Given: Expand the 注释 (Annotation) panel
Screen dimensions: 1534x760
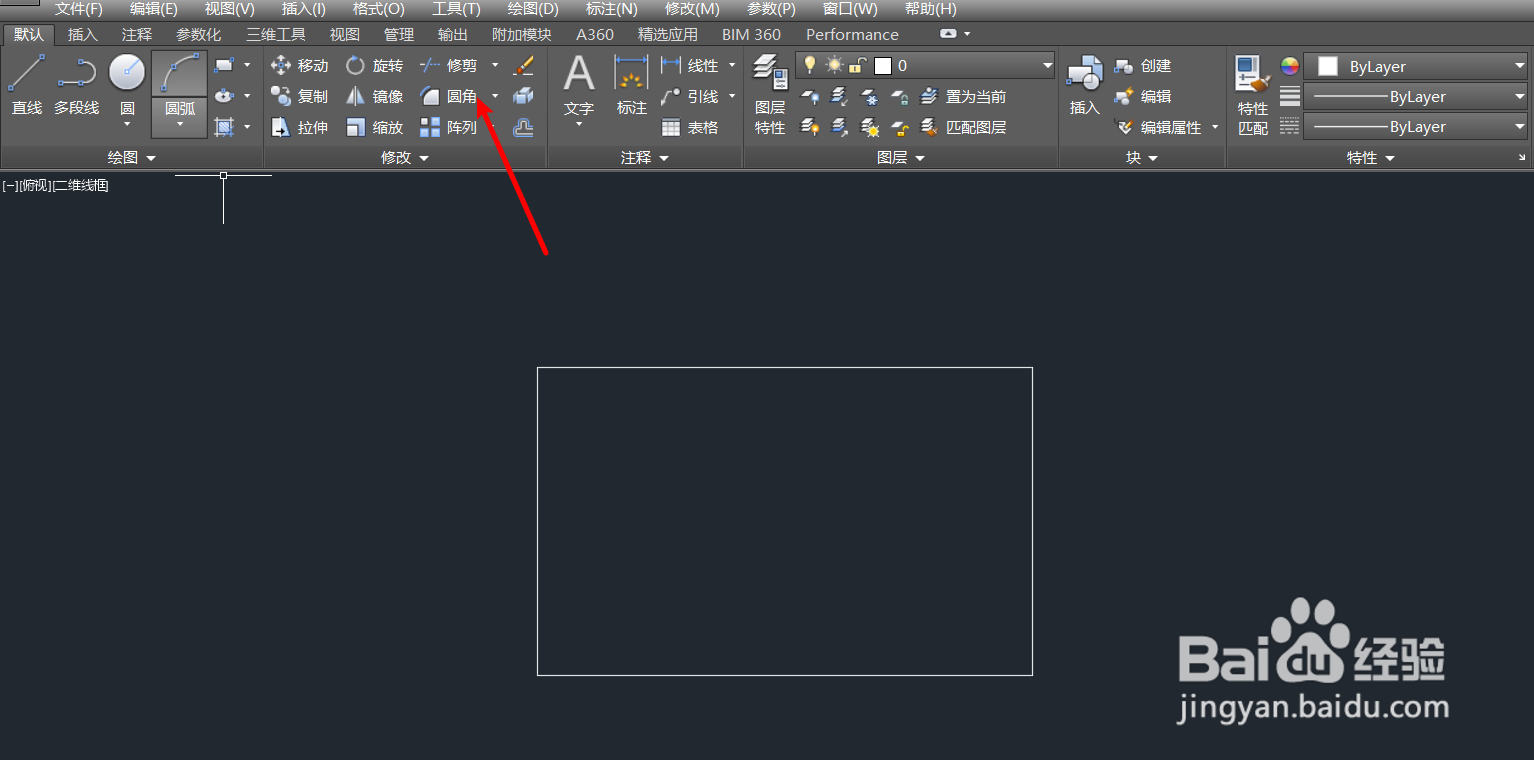Looking at the screenshot, I should 645,158.
